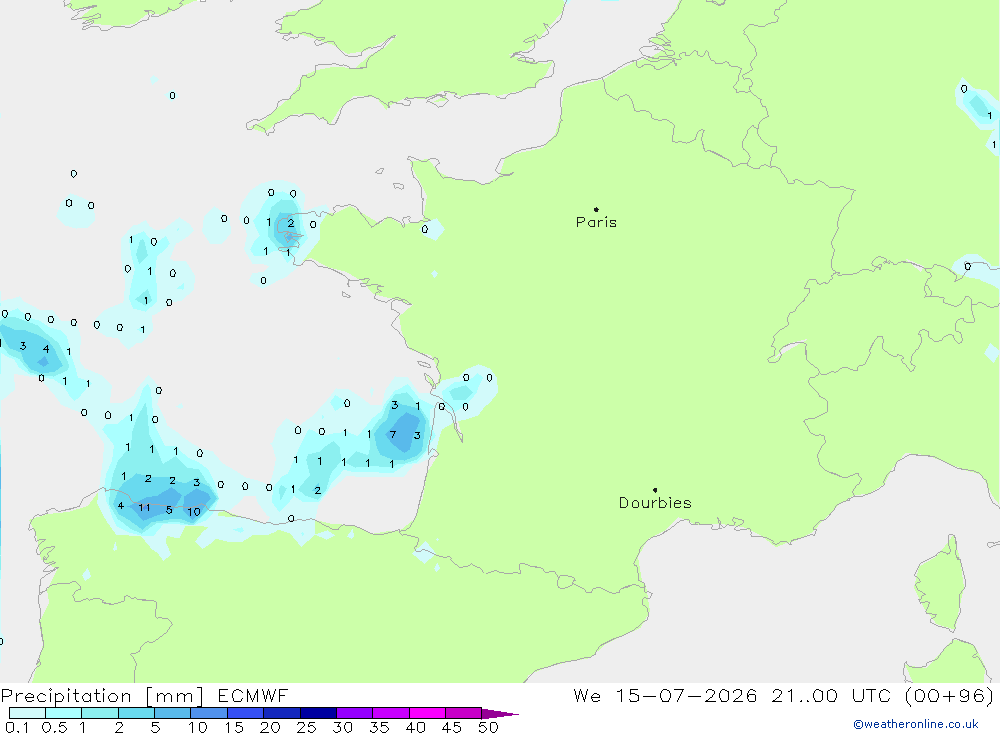
Task: Click the forecast offset "(00+96)"
Action: tap(949, 695)
